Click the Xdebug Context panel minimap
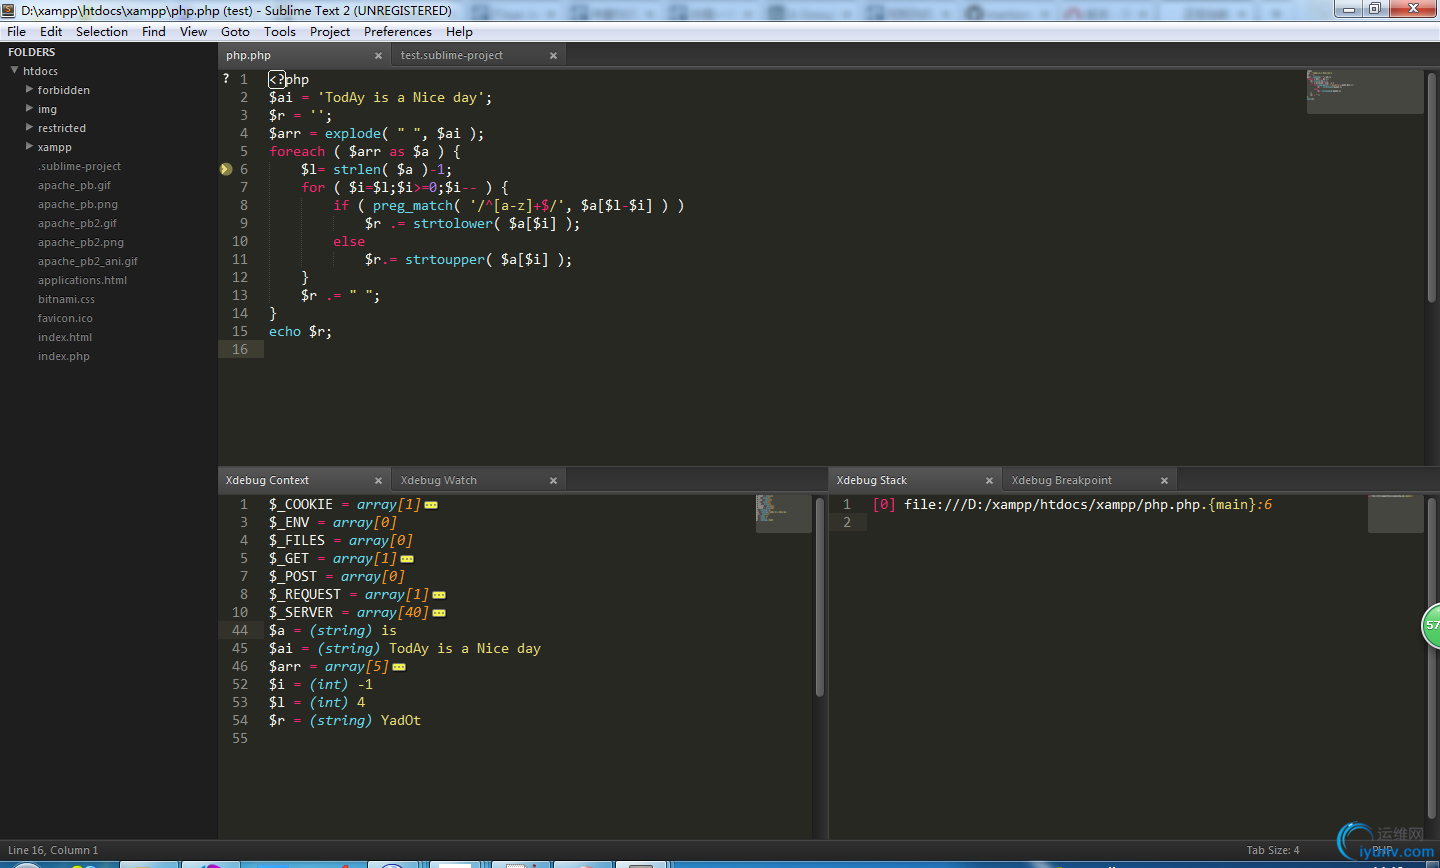 783,513
